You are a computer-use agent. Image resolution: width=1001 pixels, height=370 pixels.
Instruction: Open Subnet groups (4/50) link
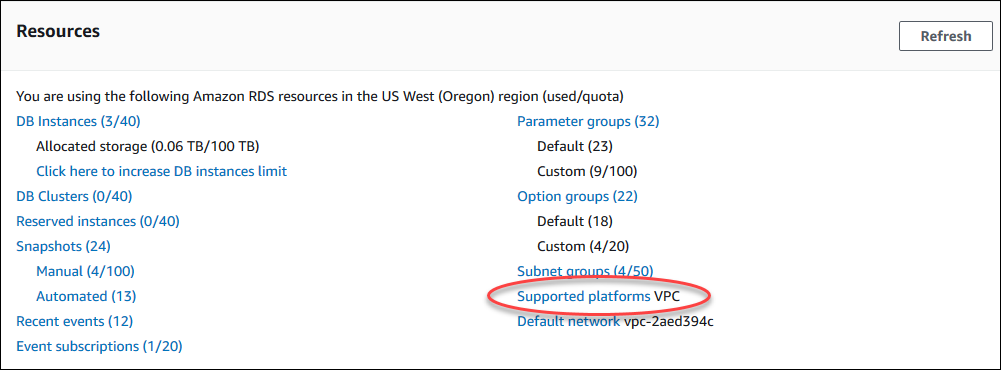(585, 271)
